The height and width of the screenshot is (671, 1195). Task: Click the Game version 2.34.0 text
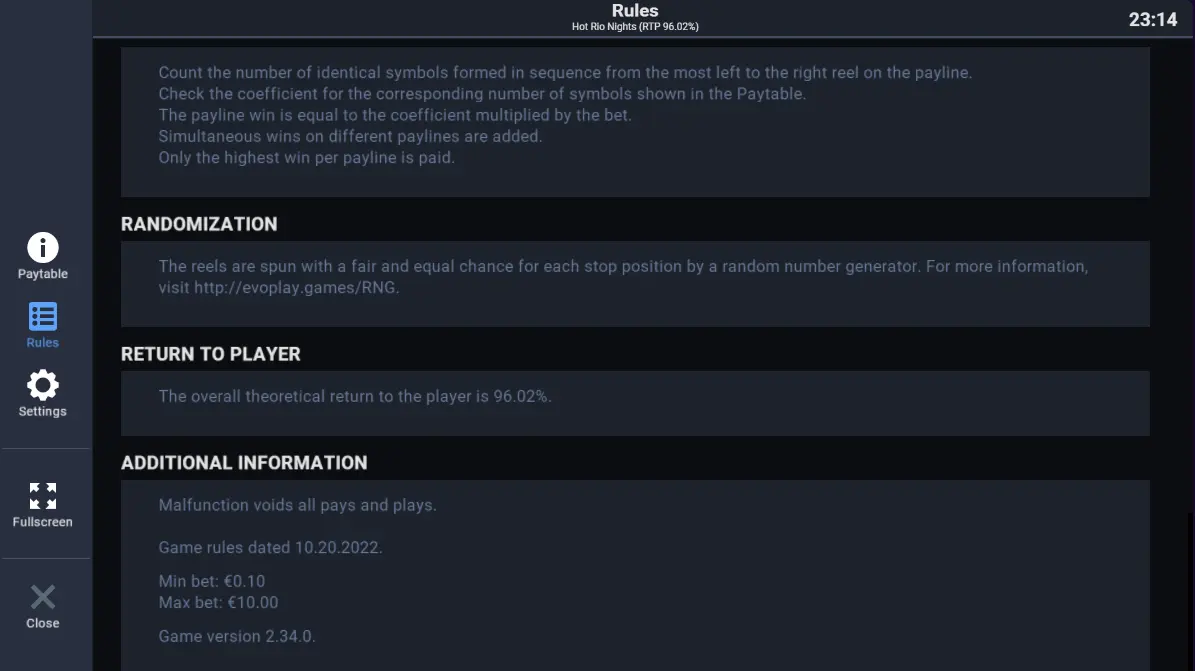(x=236, y=637)
